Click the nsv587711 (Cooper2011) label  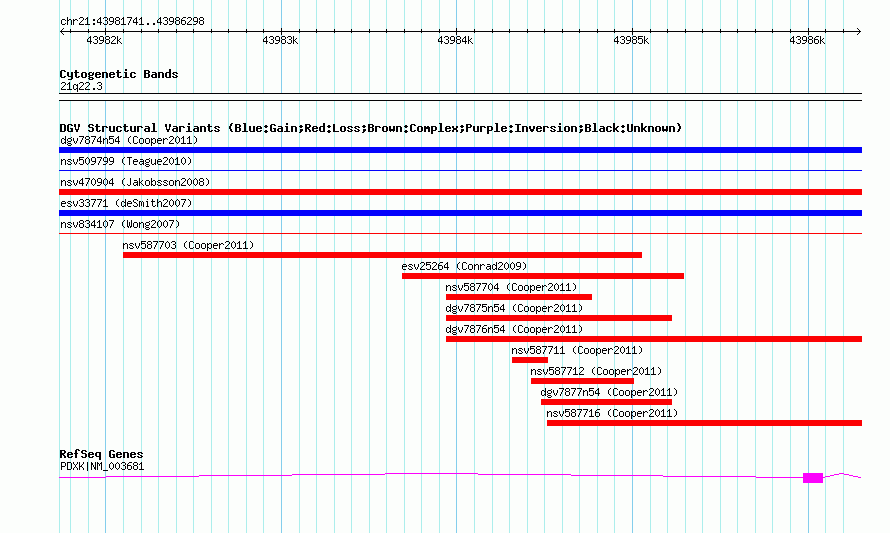[x=577, y=350]
